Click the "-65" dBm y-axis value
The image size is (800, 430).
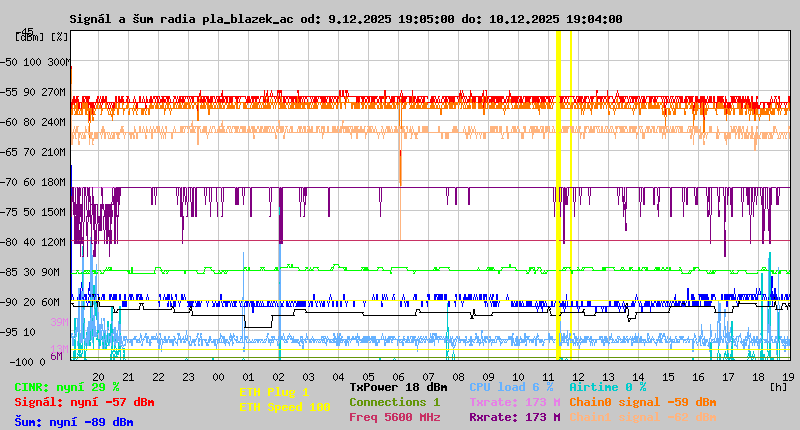(8, 152)
